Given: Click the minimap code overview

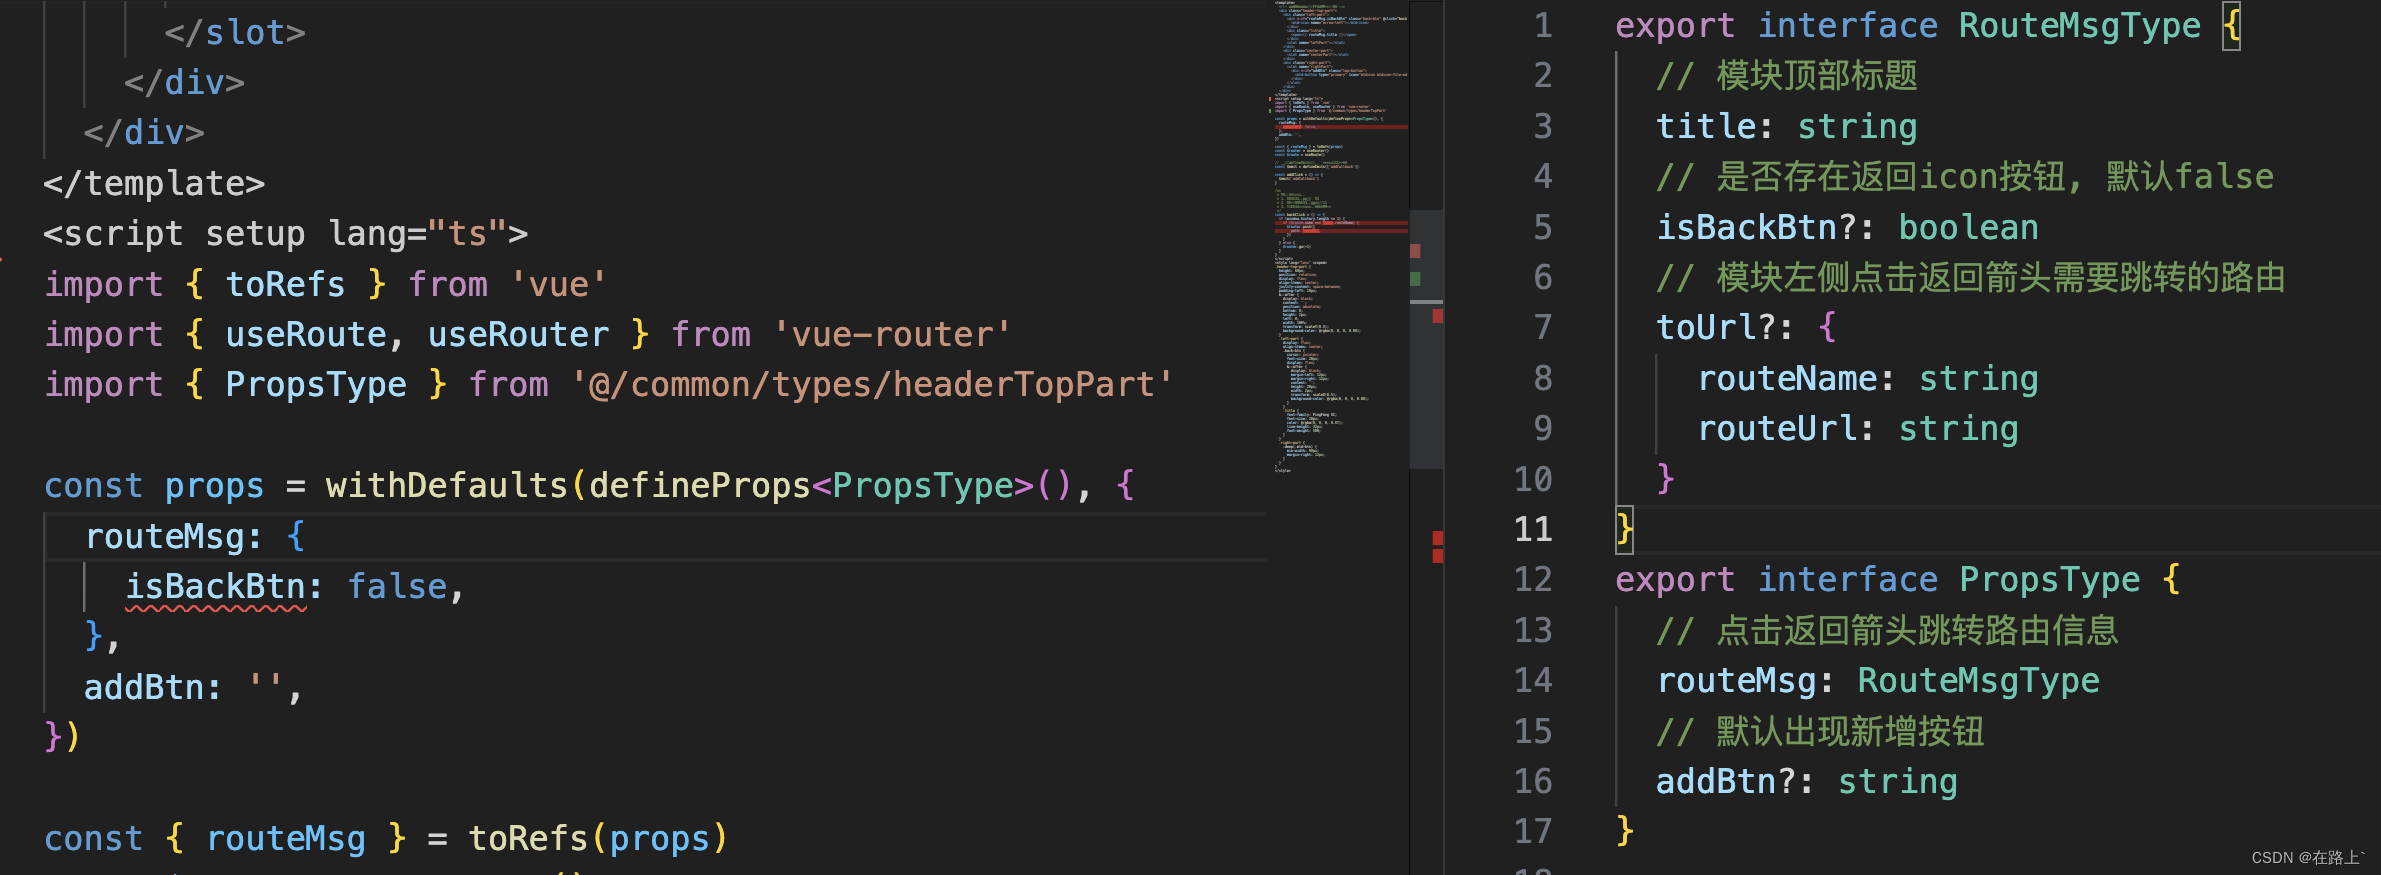Looking at the screenshot, I should (1340, 237).
